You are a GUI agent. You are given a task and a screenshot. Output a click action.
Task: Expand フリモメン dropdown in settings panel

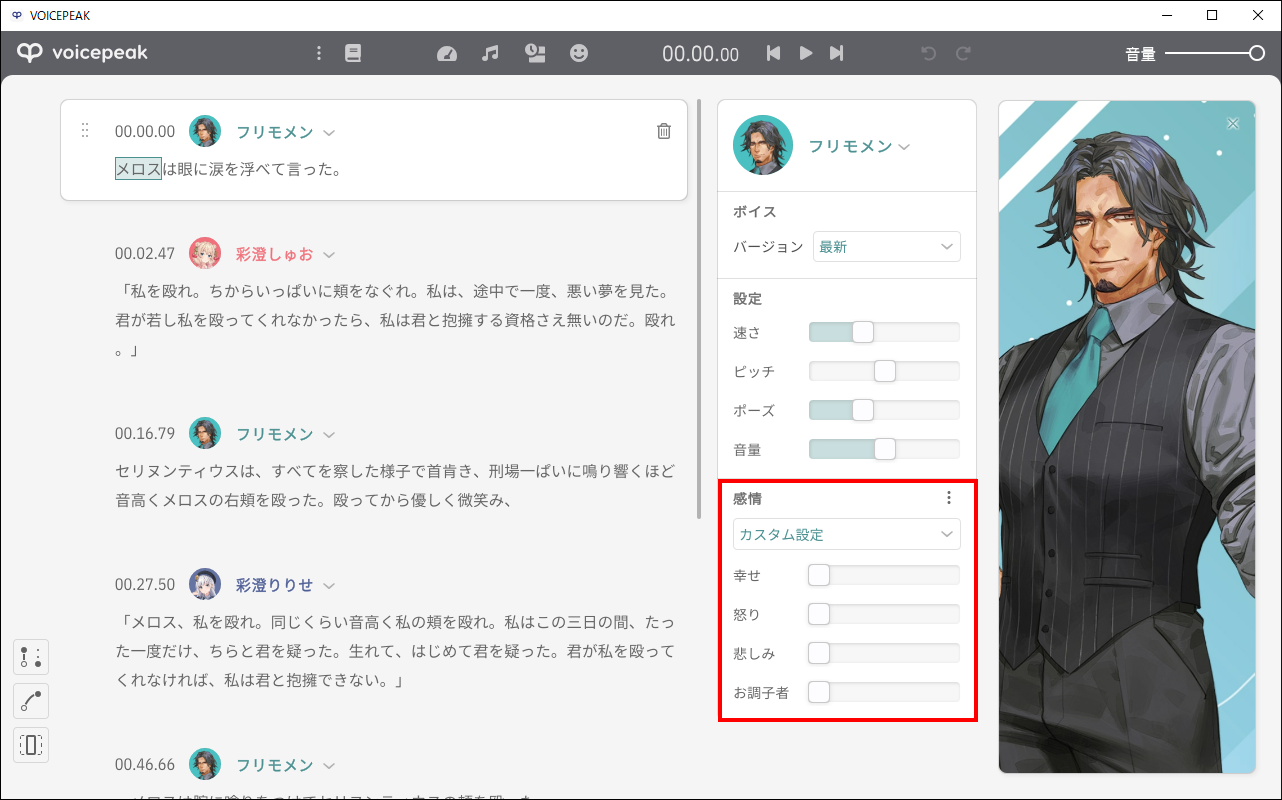coord(904,147)
